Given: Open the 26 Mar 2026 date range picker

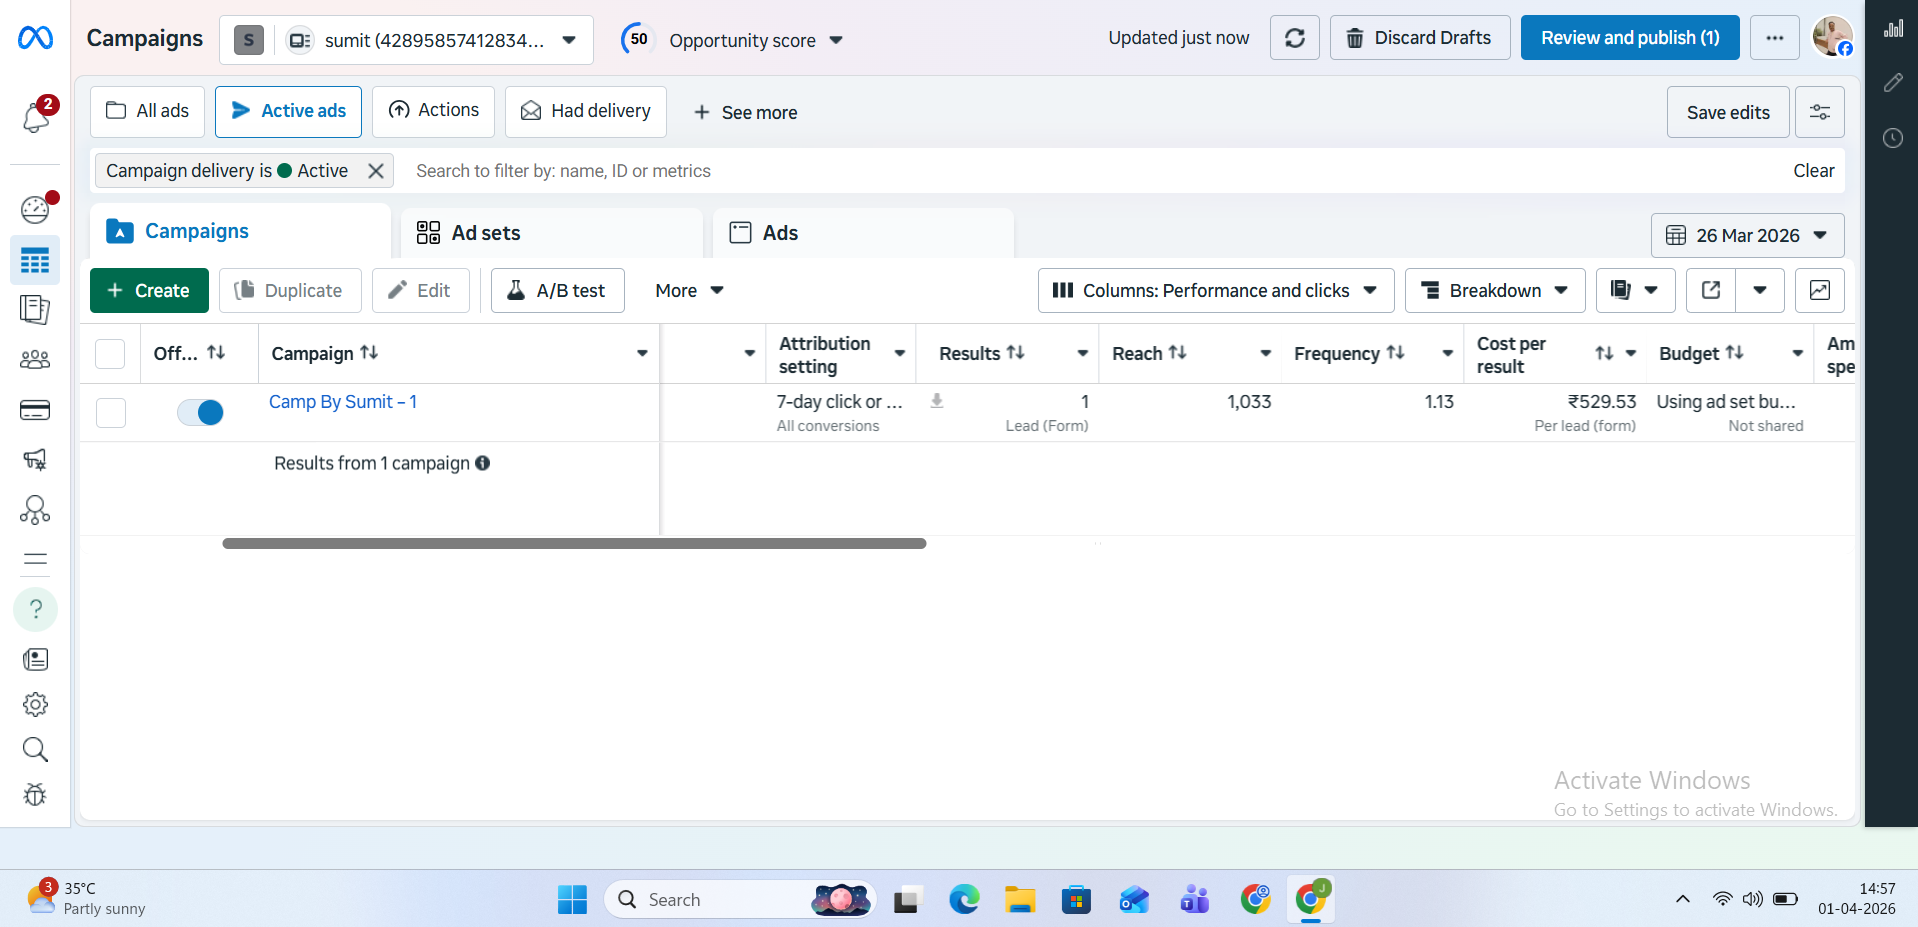Looking at the screenshot, I should click(x=1747, y=235).
